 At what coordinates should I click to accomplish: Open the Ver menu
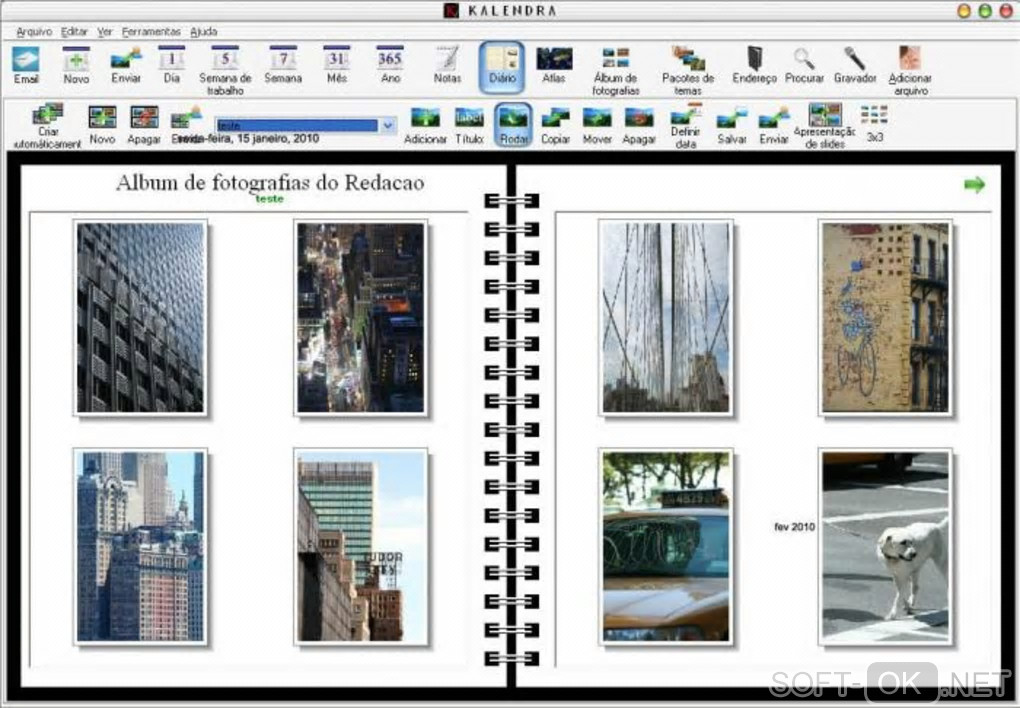coord(105,31)
